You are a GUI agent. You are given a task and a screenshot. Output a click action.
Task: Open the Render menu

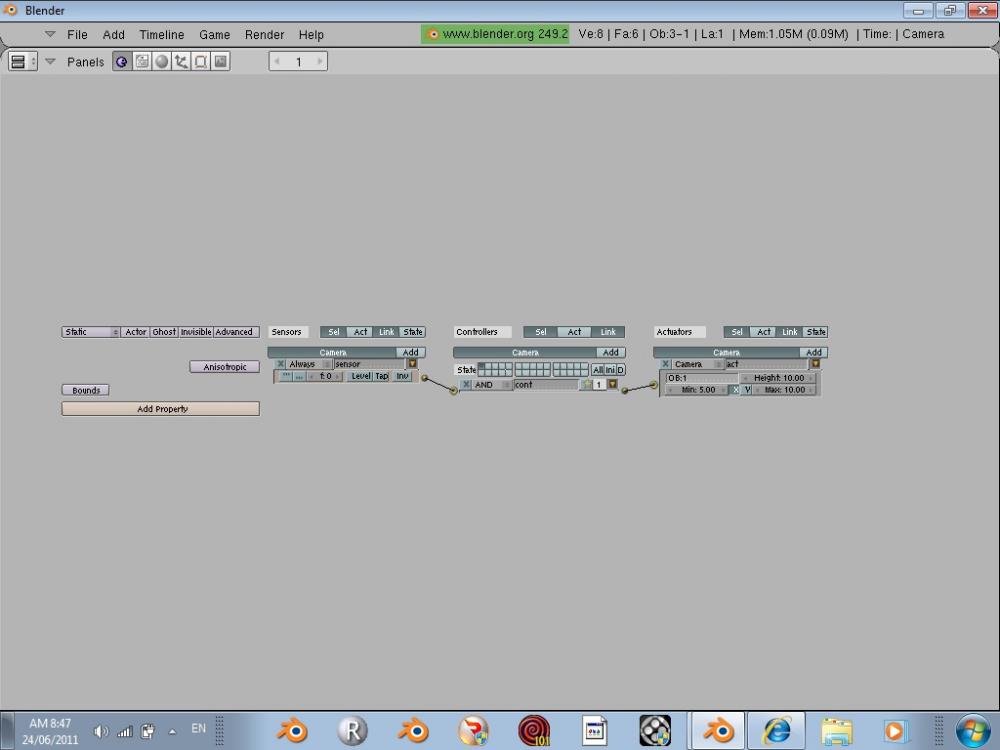(x=265, y=34)
